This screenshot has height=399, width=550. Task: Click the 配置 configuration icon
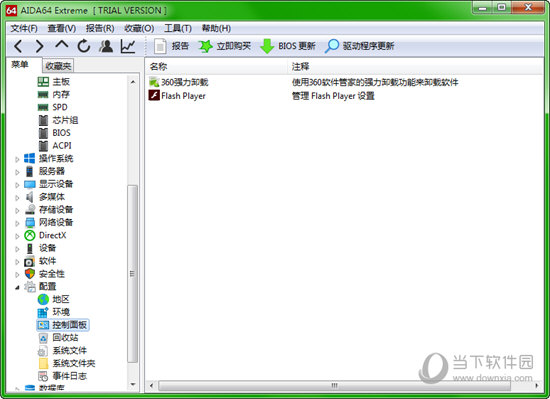pyautogui.click(x=30, y=286)
